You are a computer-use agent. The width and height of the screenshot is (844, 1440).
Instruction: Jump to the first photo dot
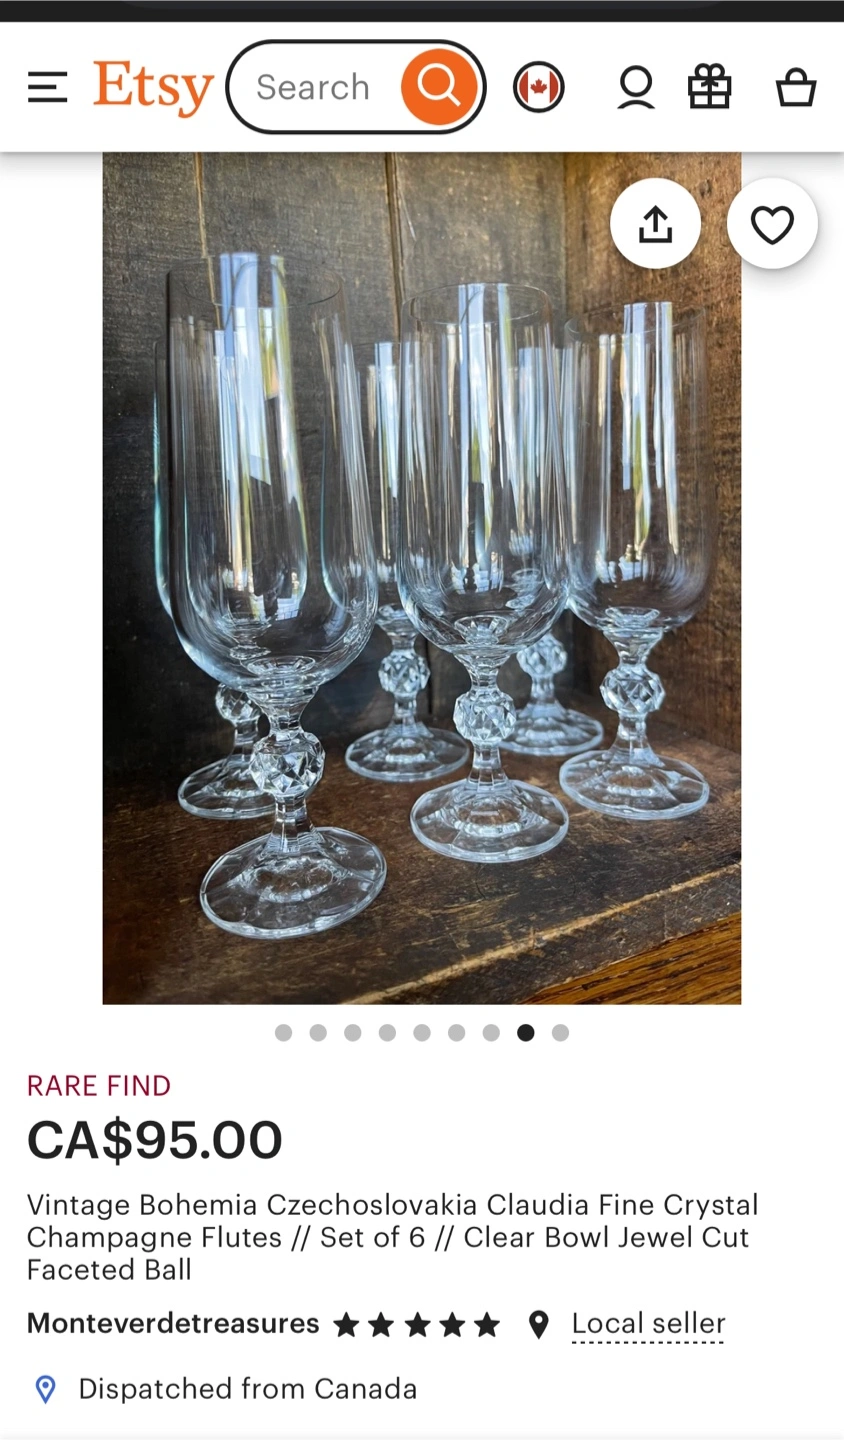[284, 1033]
